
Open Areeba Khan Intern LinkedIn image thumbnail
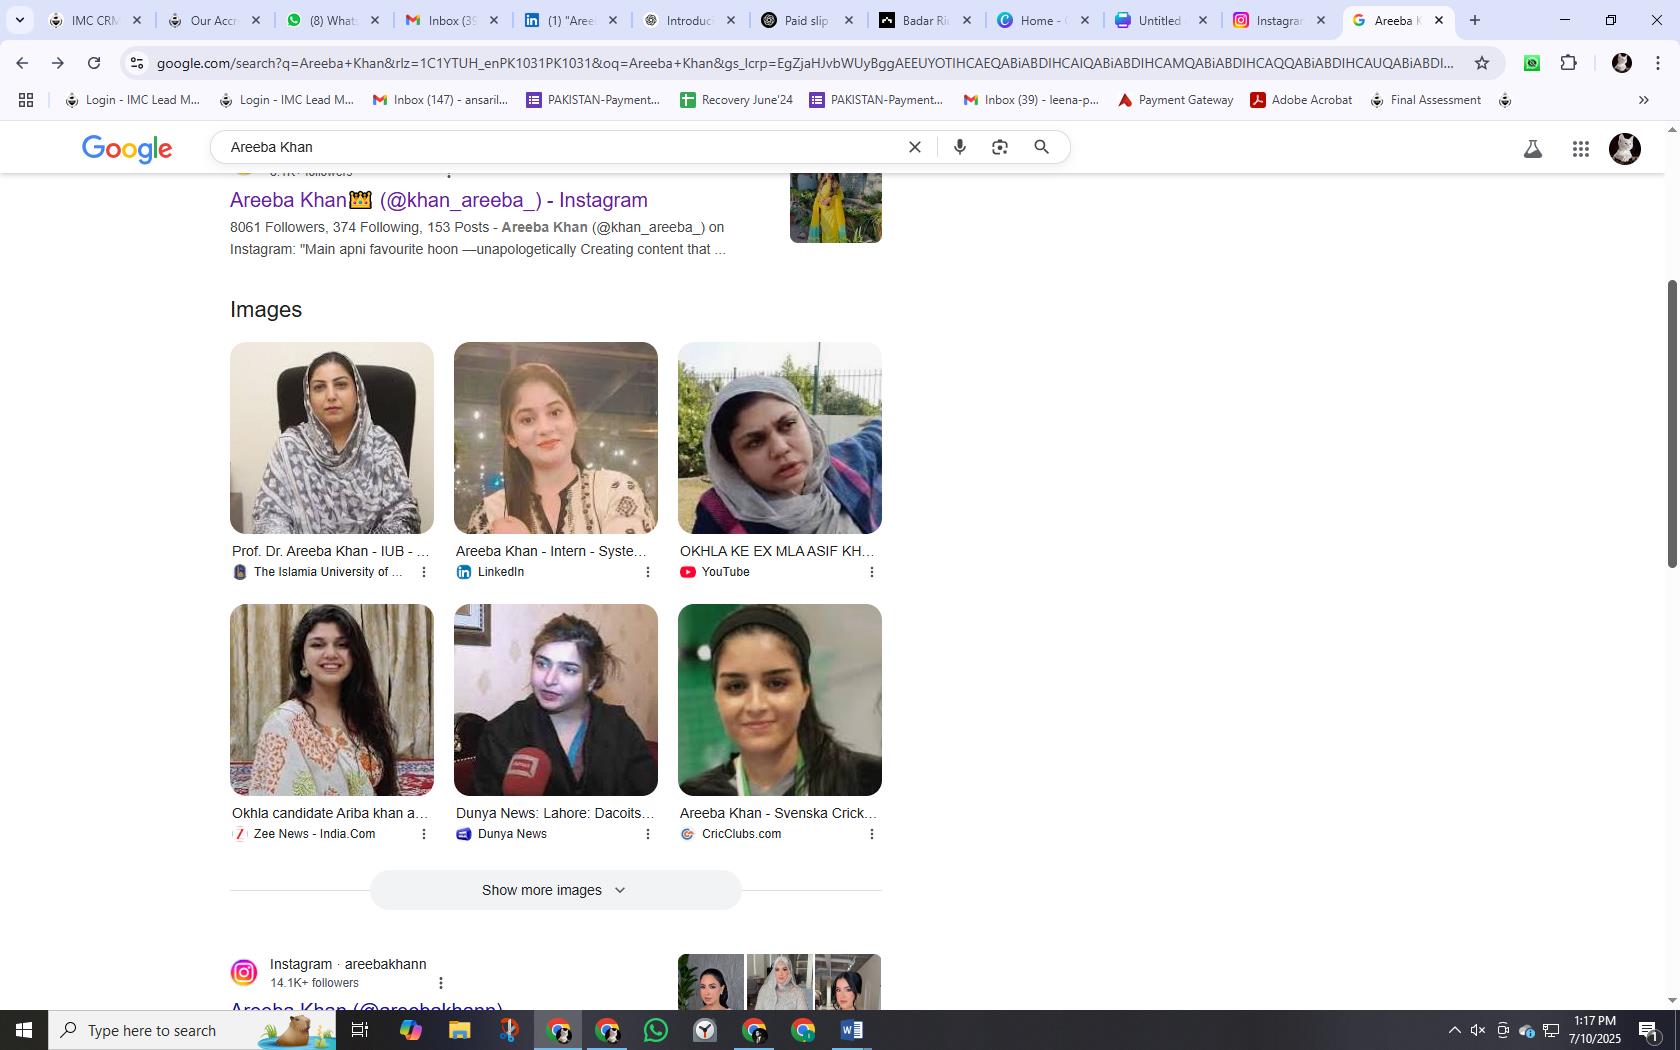[x=556, y=438]
